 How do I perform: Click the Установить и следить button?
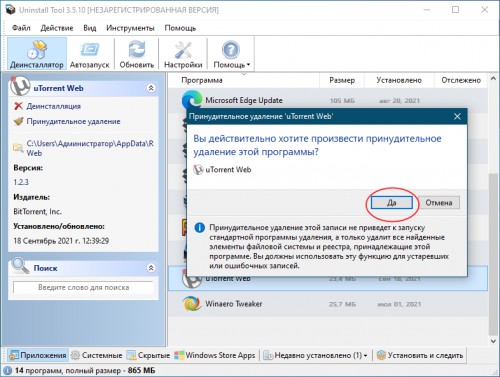coord(420,355)
